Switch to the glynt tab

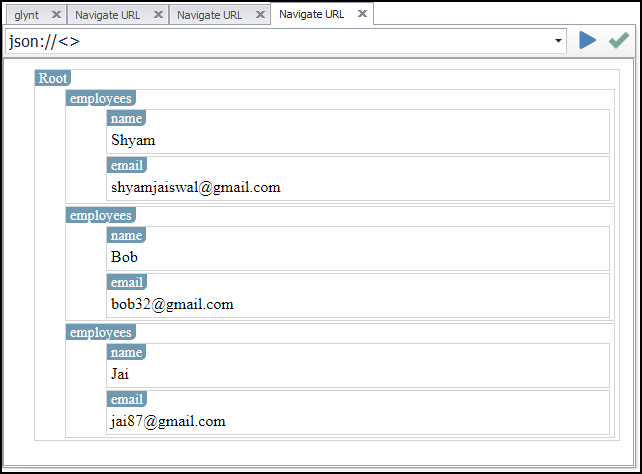click(x=26, y=15)
